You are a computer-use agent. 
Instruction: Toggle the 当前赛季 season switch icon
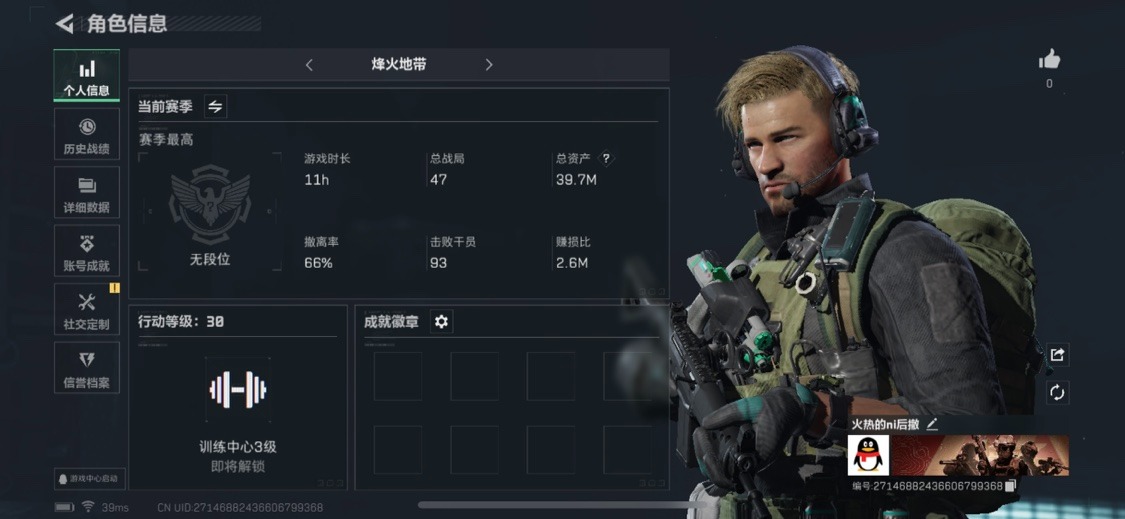pyautogui.click(x=215, y=106)
